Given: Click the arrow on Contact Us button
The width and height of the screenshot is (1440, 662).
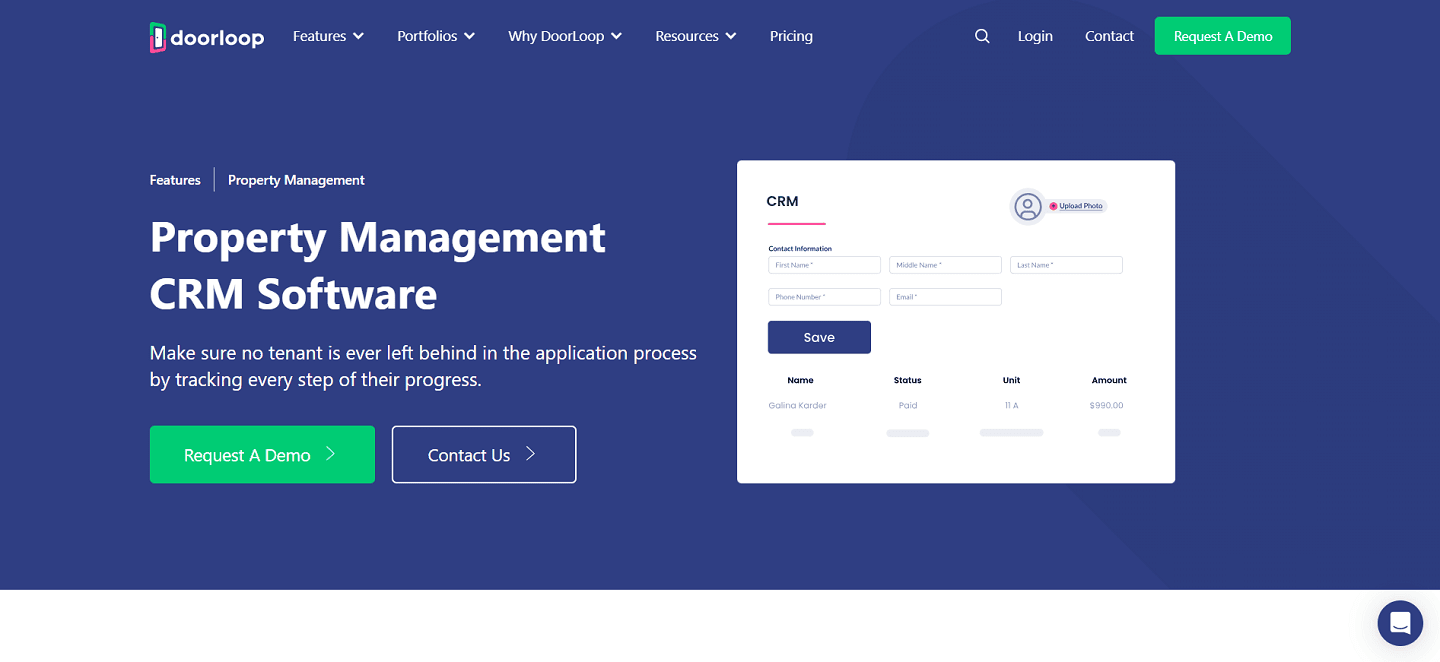Looking at the screenshot, I should tap(531, 454).
